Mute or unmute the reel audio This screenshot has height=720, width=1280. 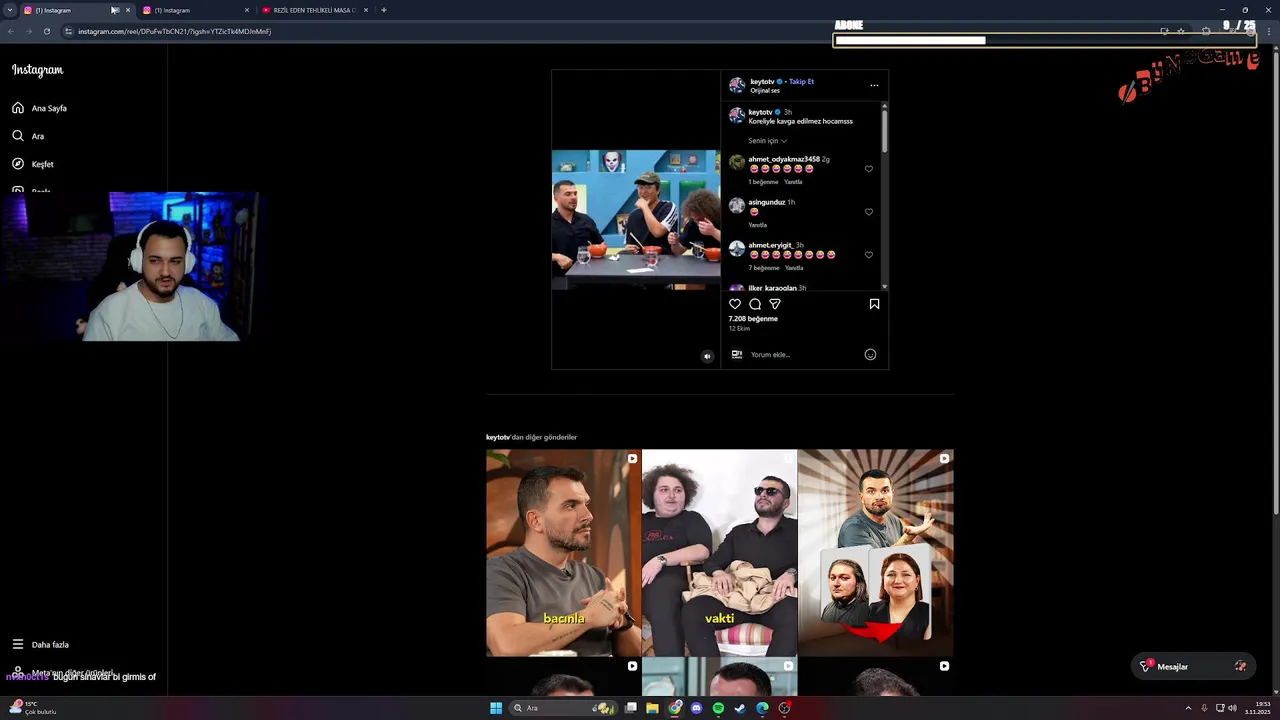click(x=707, y=356)
